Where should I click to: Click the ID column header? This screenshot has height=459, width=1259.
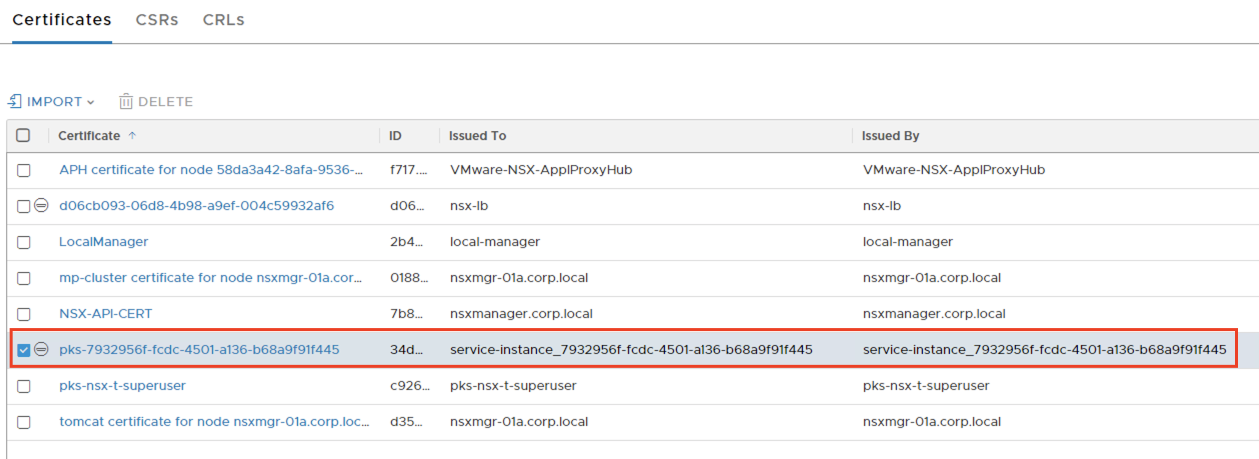396,135
